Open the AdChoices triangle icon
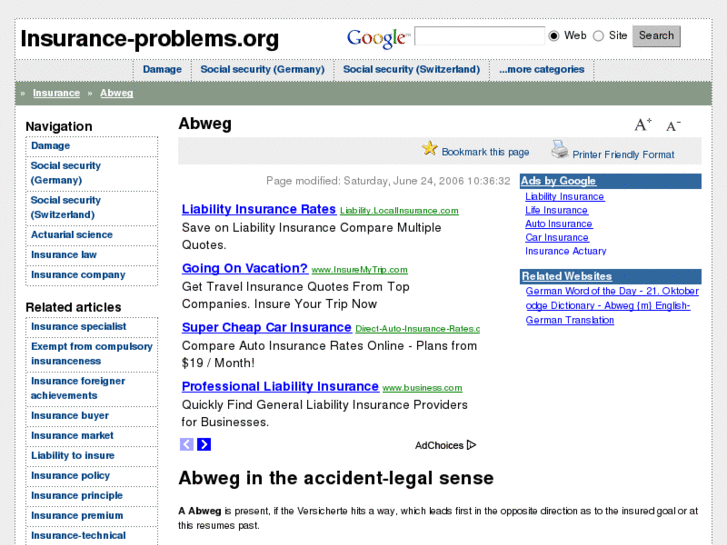Screen dimensions: 727x545 (x=472, y=445)
